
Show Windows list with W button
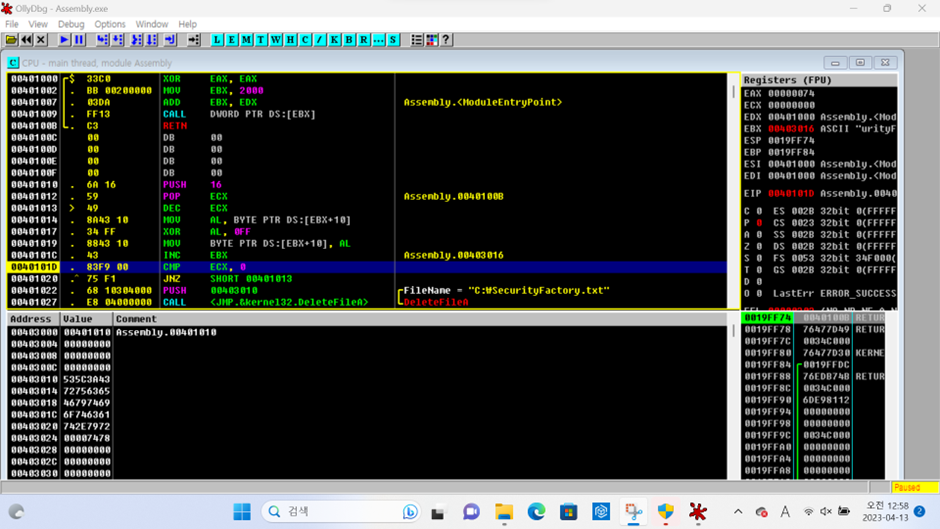tap(276, 40)
